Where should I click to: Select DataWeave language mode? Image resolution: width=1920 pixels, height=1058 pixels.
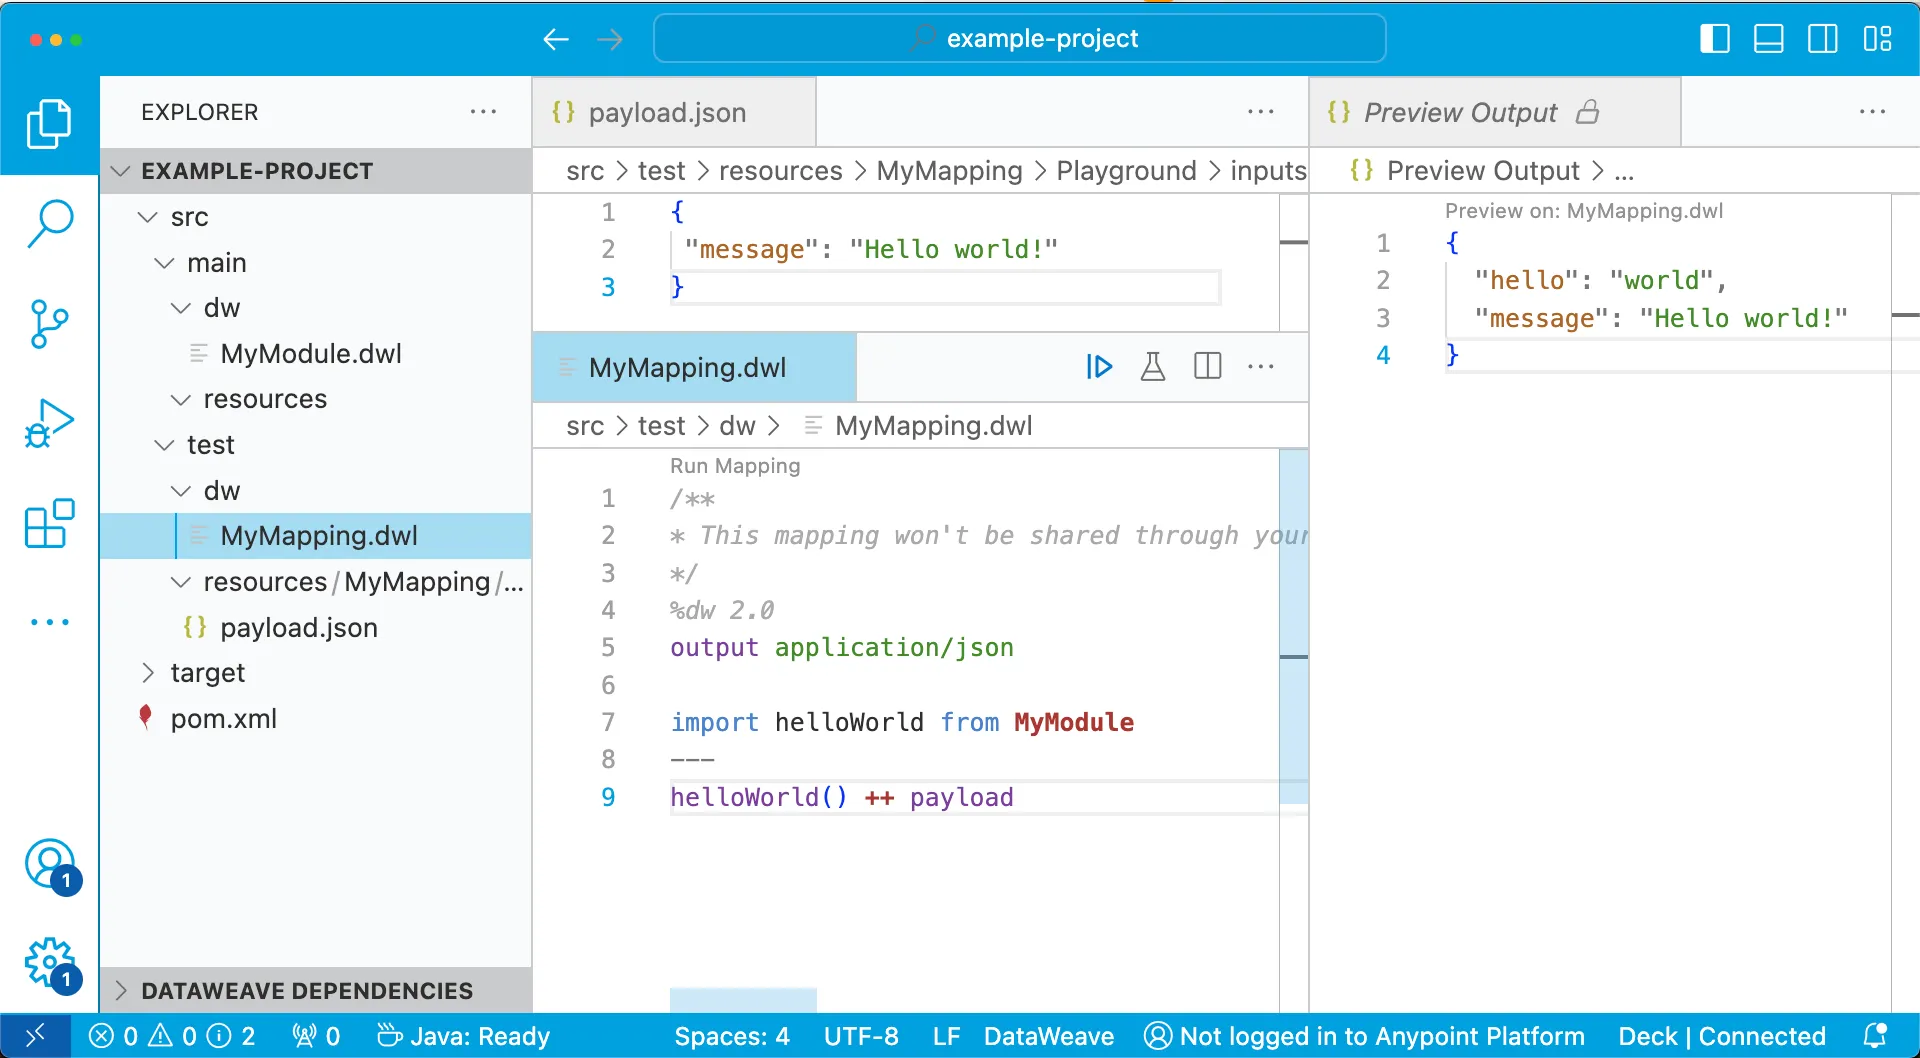pyautogui.click(x=1049, y=1036)
